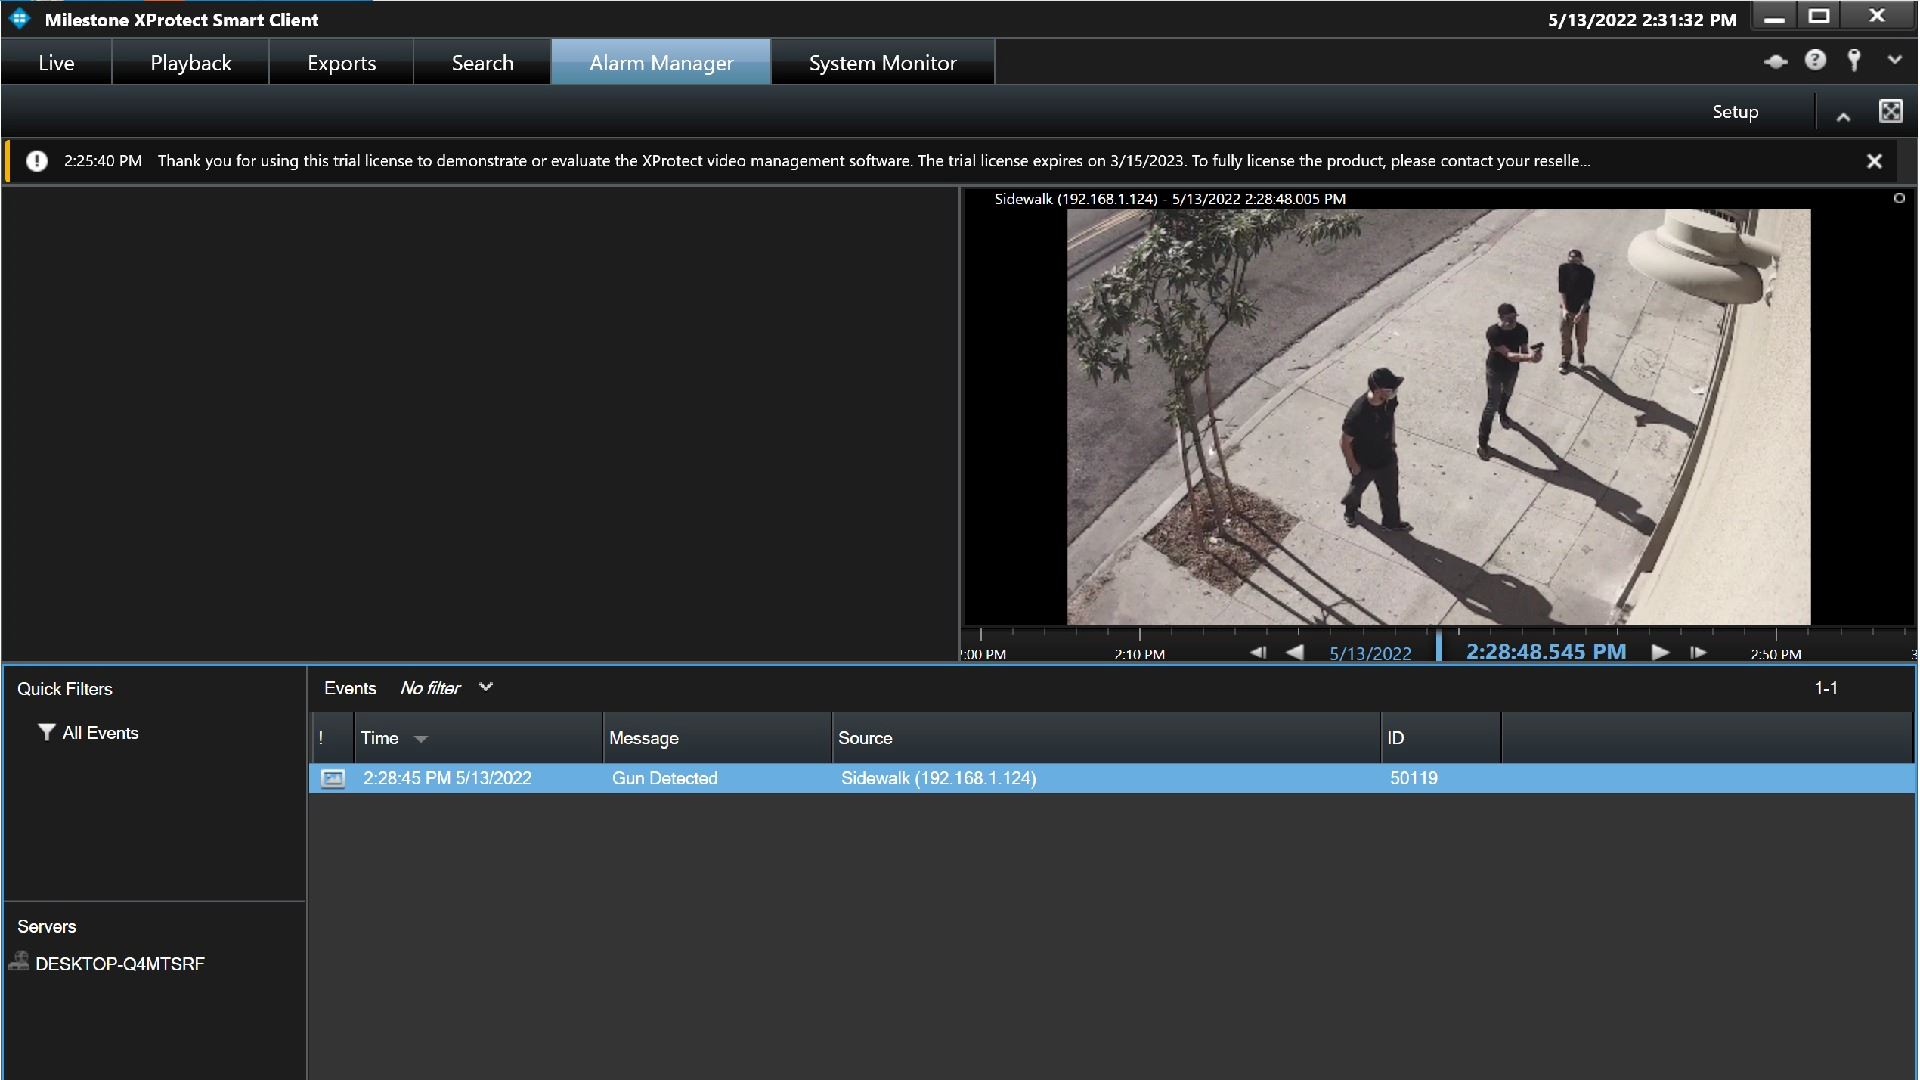Click the 1-1 event count label

pos(1826,688)
